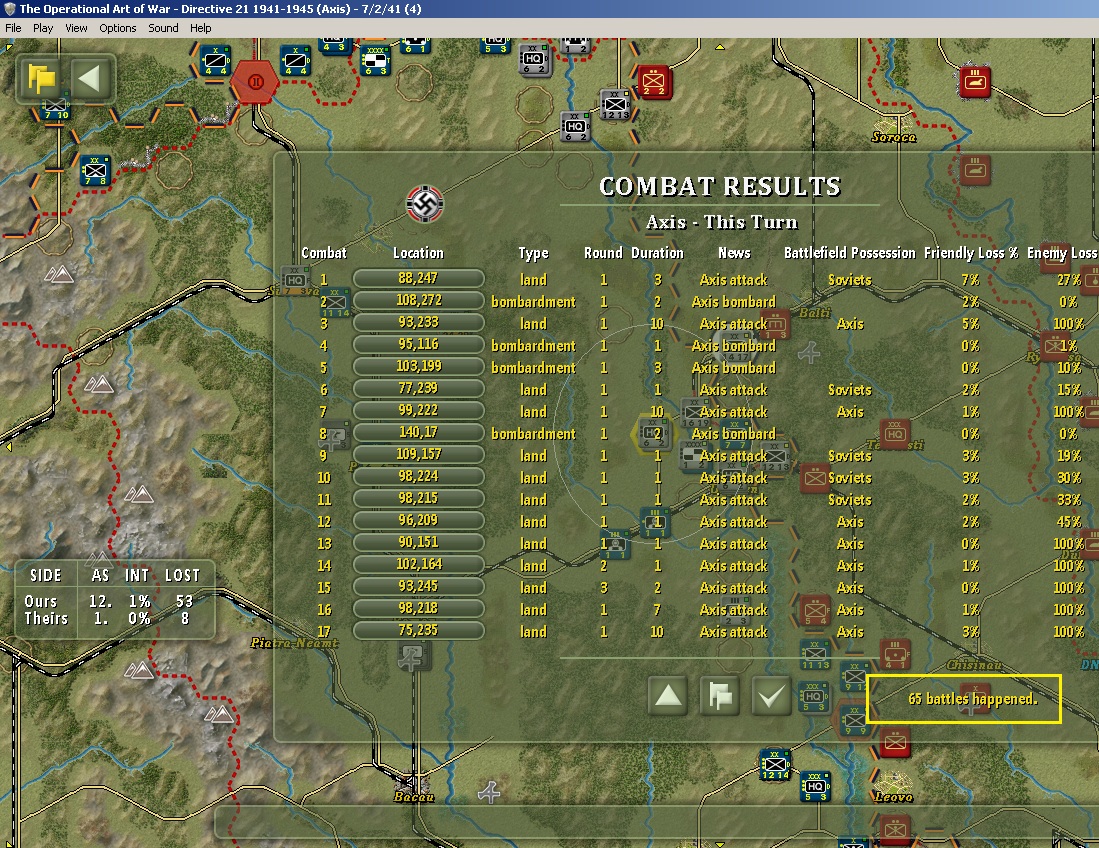Click the Soroca city label
The width and height of the screenshot is (1099, 848).
(894, 137)
